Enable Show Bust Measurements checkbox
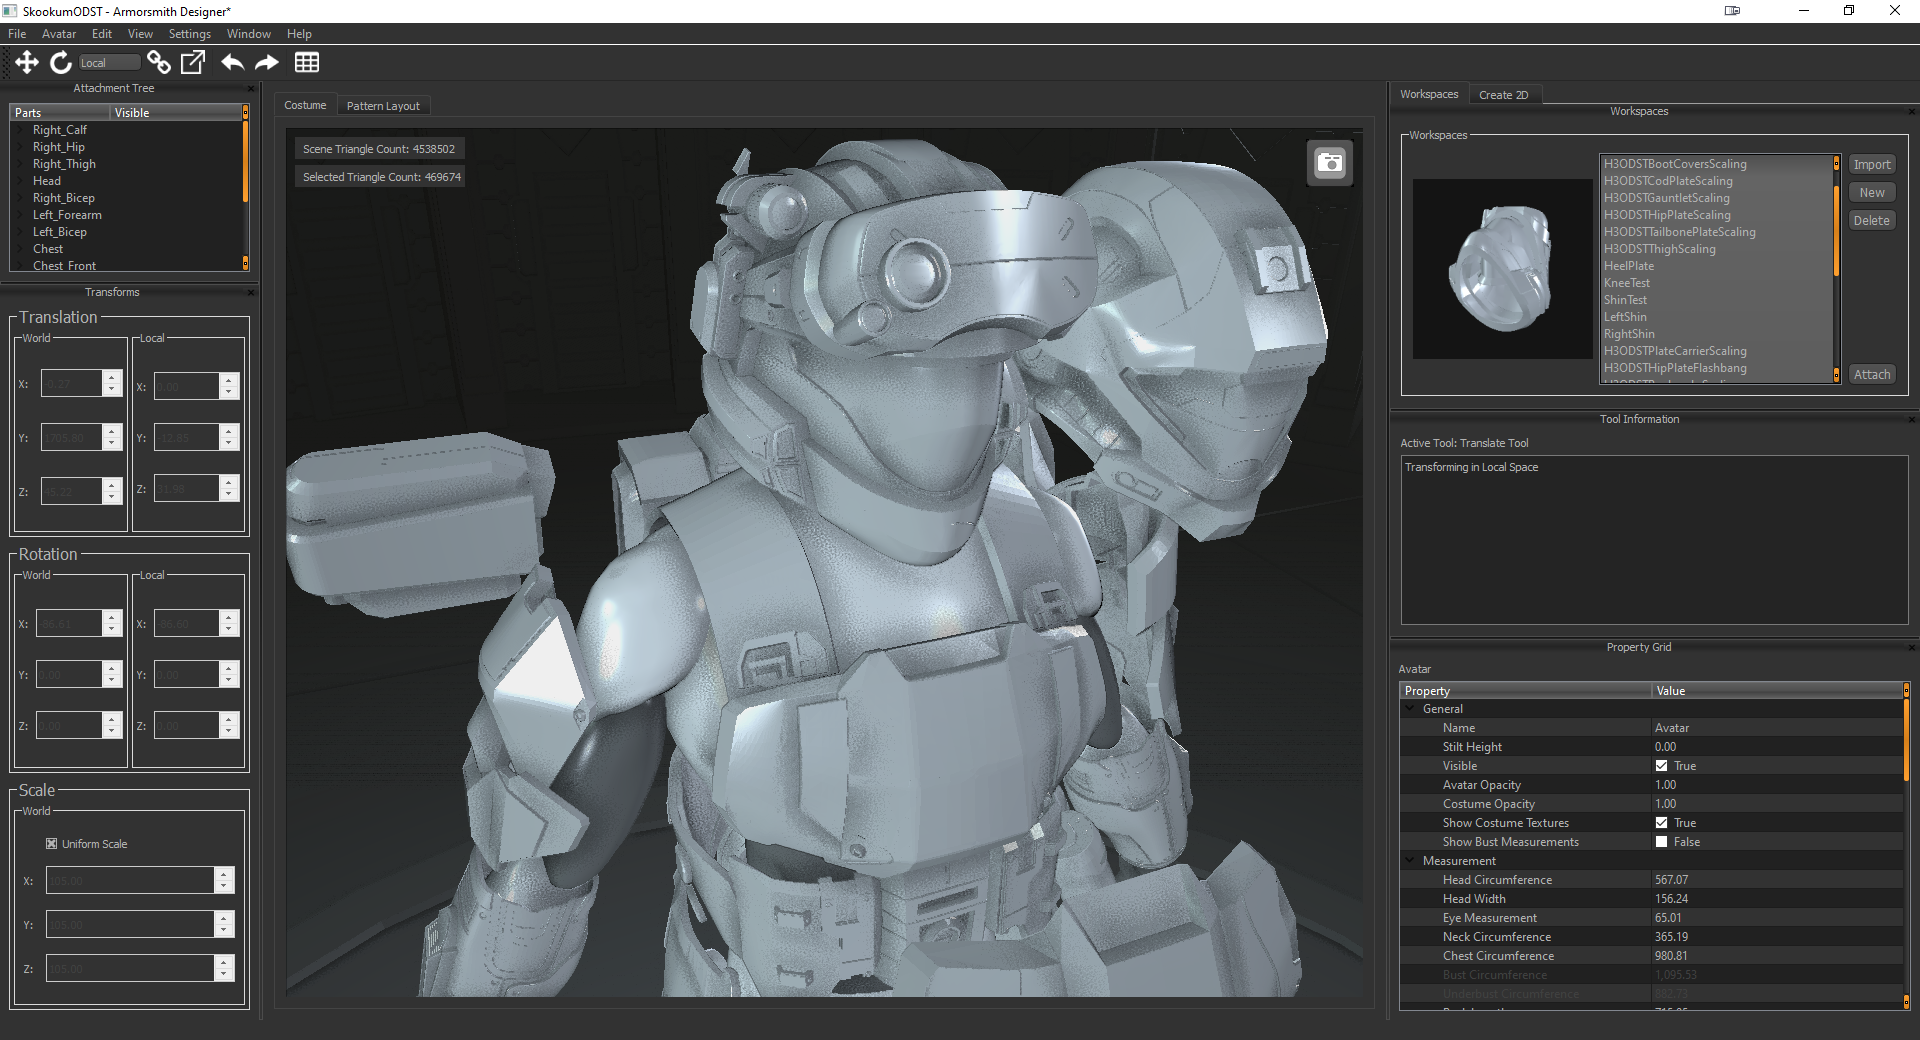Image resolution: width=1920 pixels, height=1040 pixels. tap(1662, 842)
